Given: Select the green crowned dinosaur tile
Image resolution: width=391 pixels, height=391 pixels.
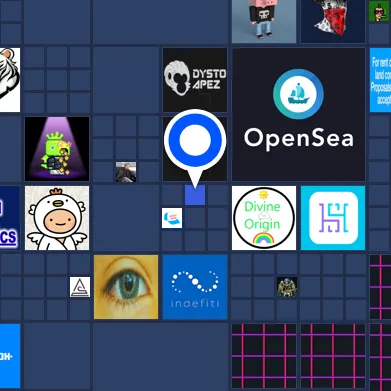Looking at the screenshot, I should (57, 149).
